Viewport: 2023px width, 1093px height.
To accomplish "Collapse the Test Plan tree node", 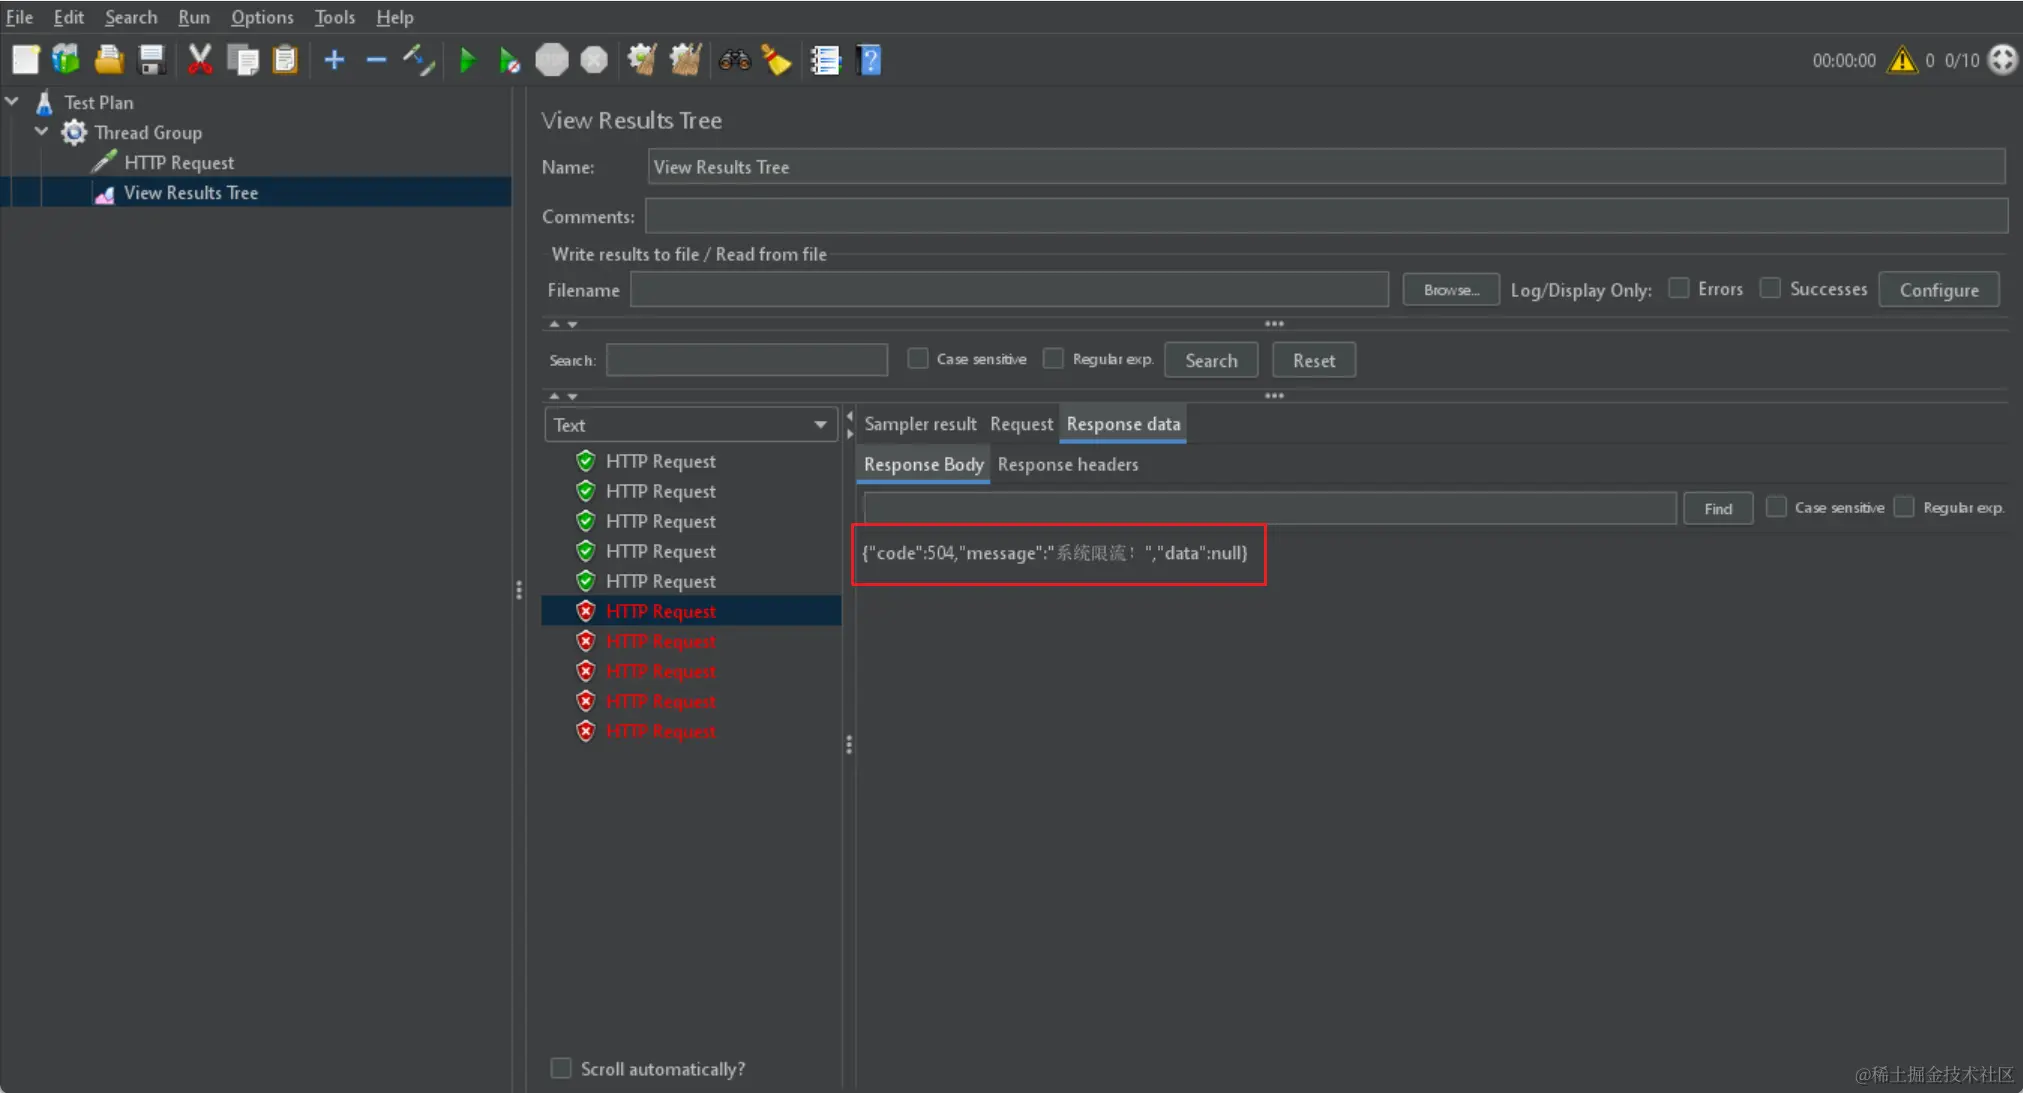I will pos(12,102).
